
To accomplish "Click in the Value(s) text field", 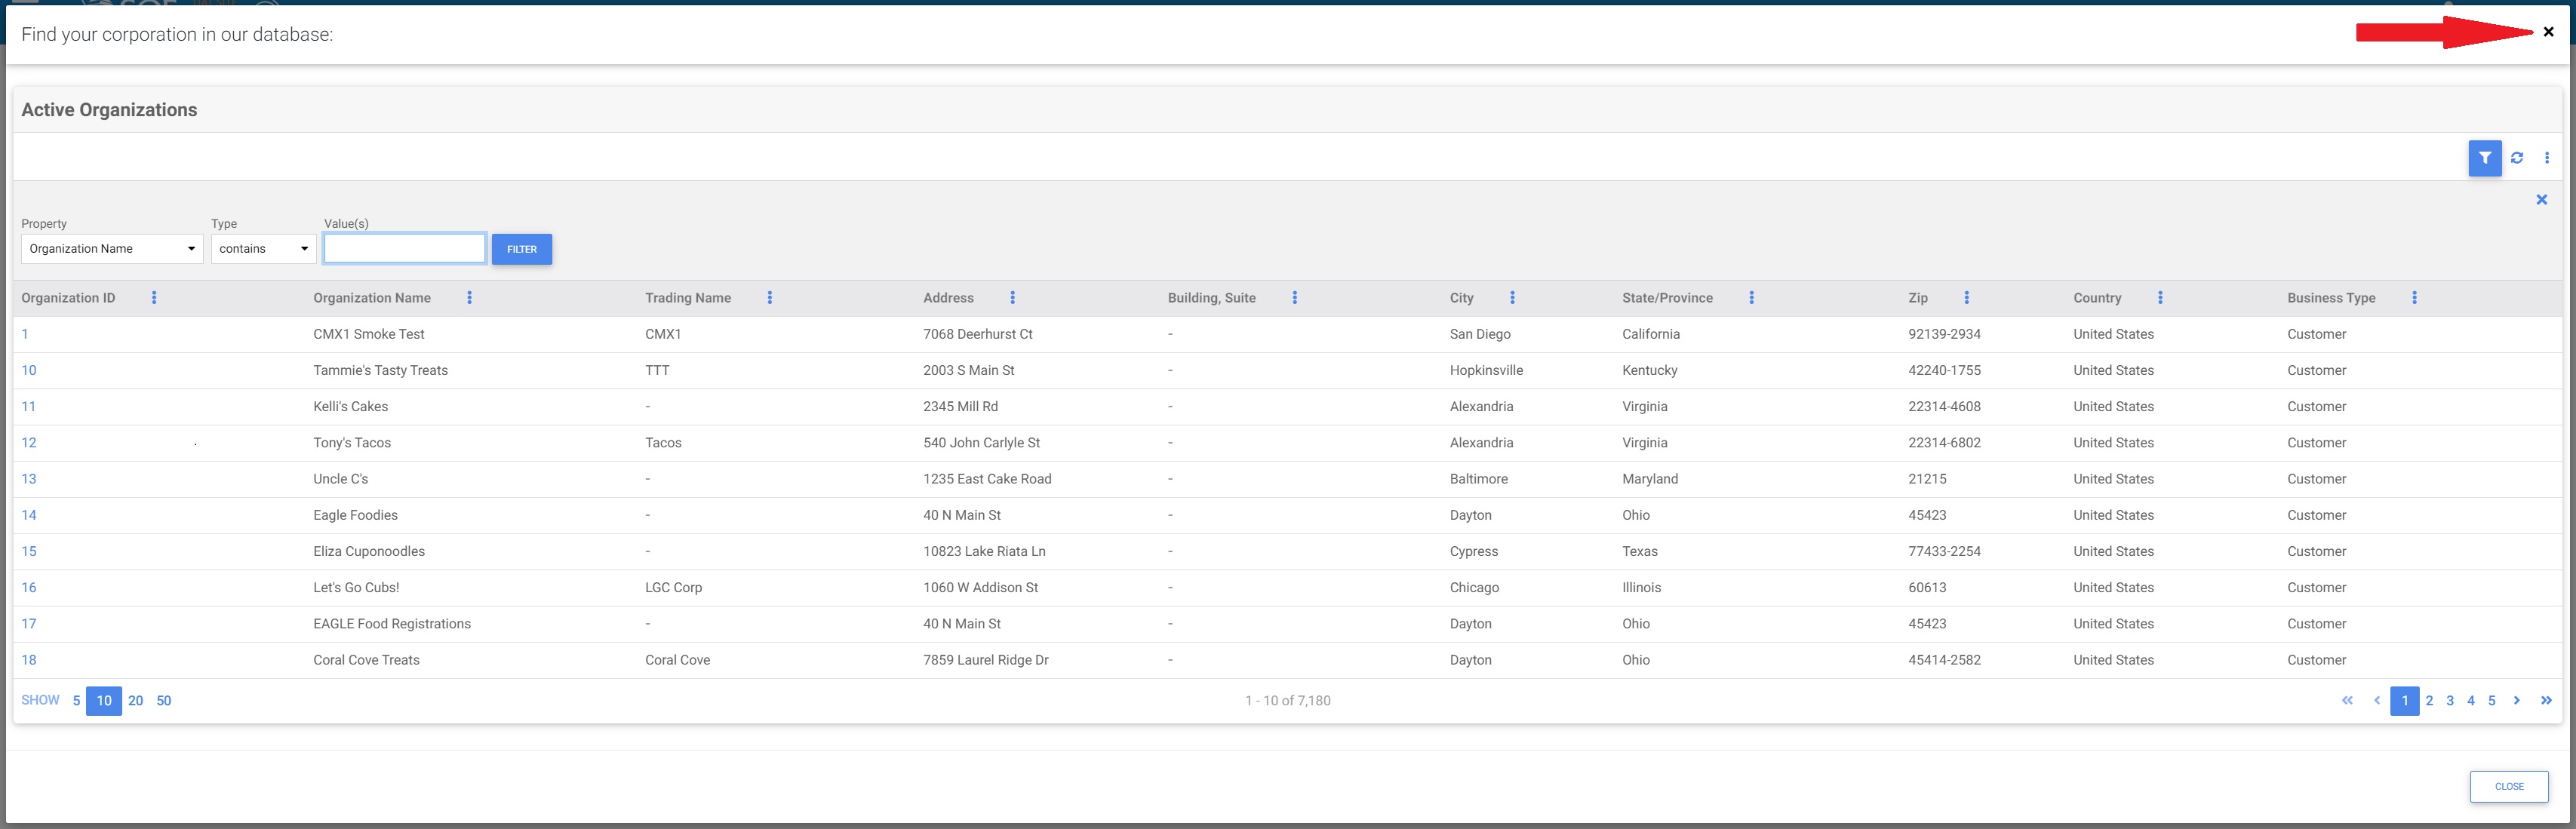I will point(405,249).
